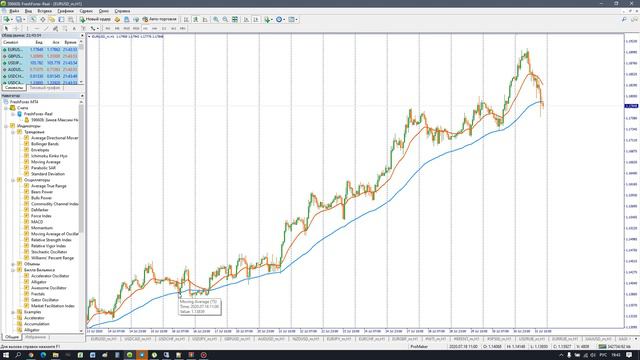Select Awesome Oscillator in Navigator
Image resolution: width=640 pixels, height=360 pixels.
(48, 288)
